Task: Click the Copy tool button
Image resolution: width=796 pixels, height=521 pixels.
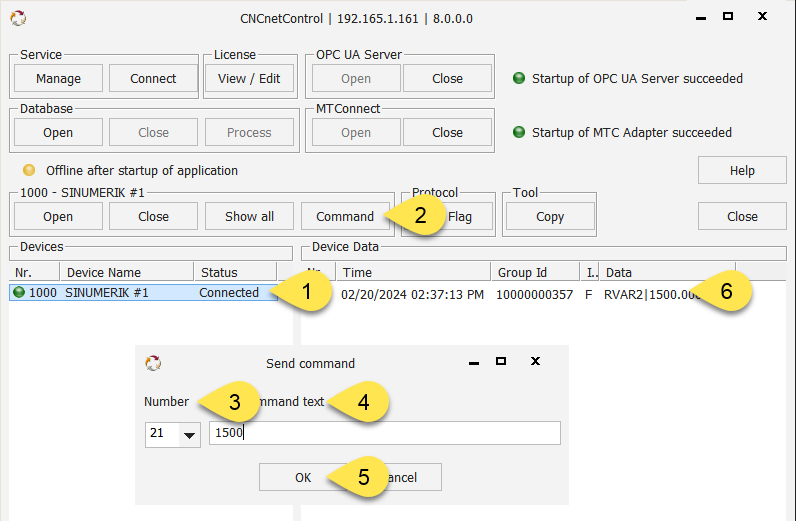Action: (x=550, y=217)
